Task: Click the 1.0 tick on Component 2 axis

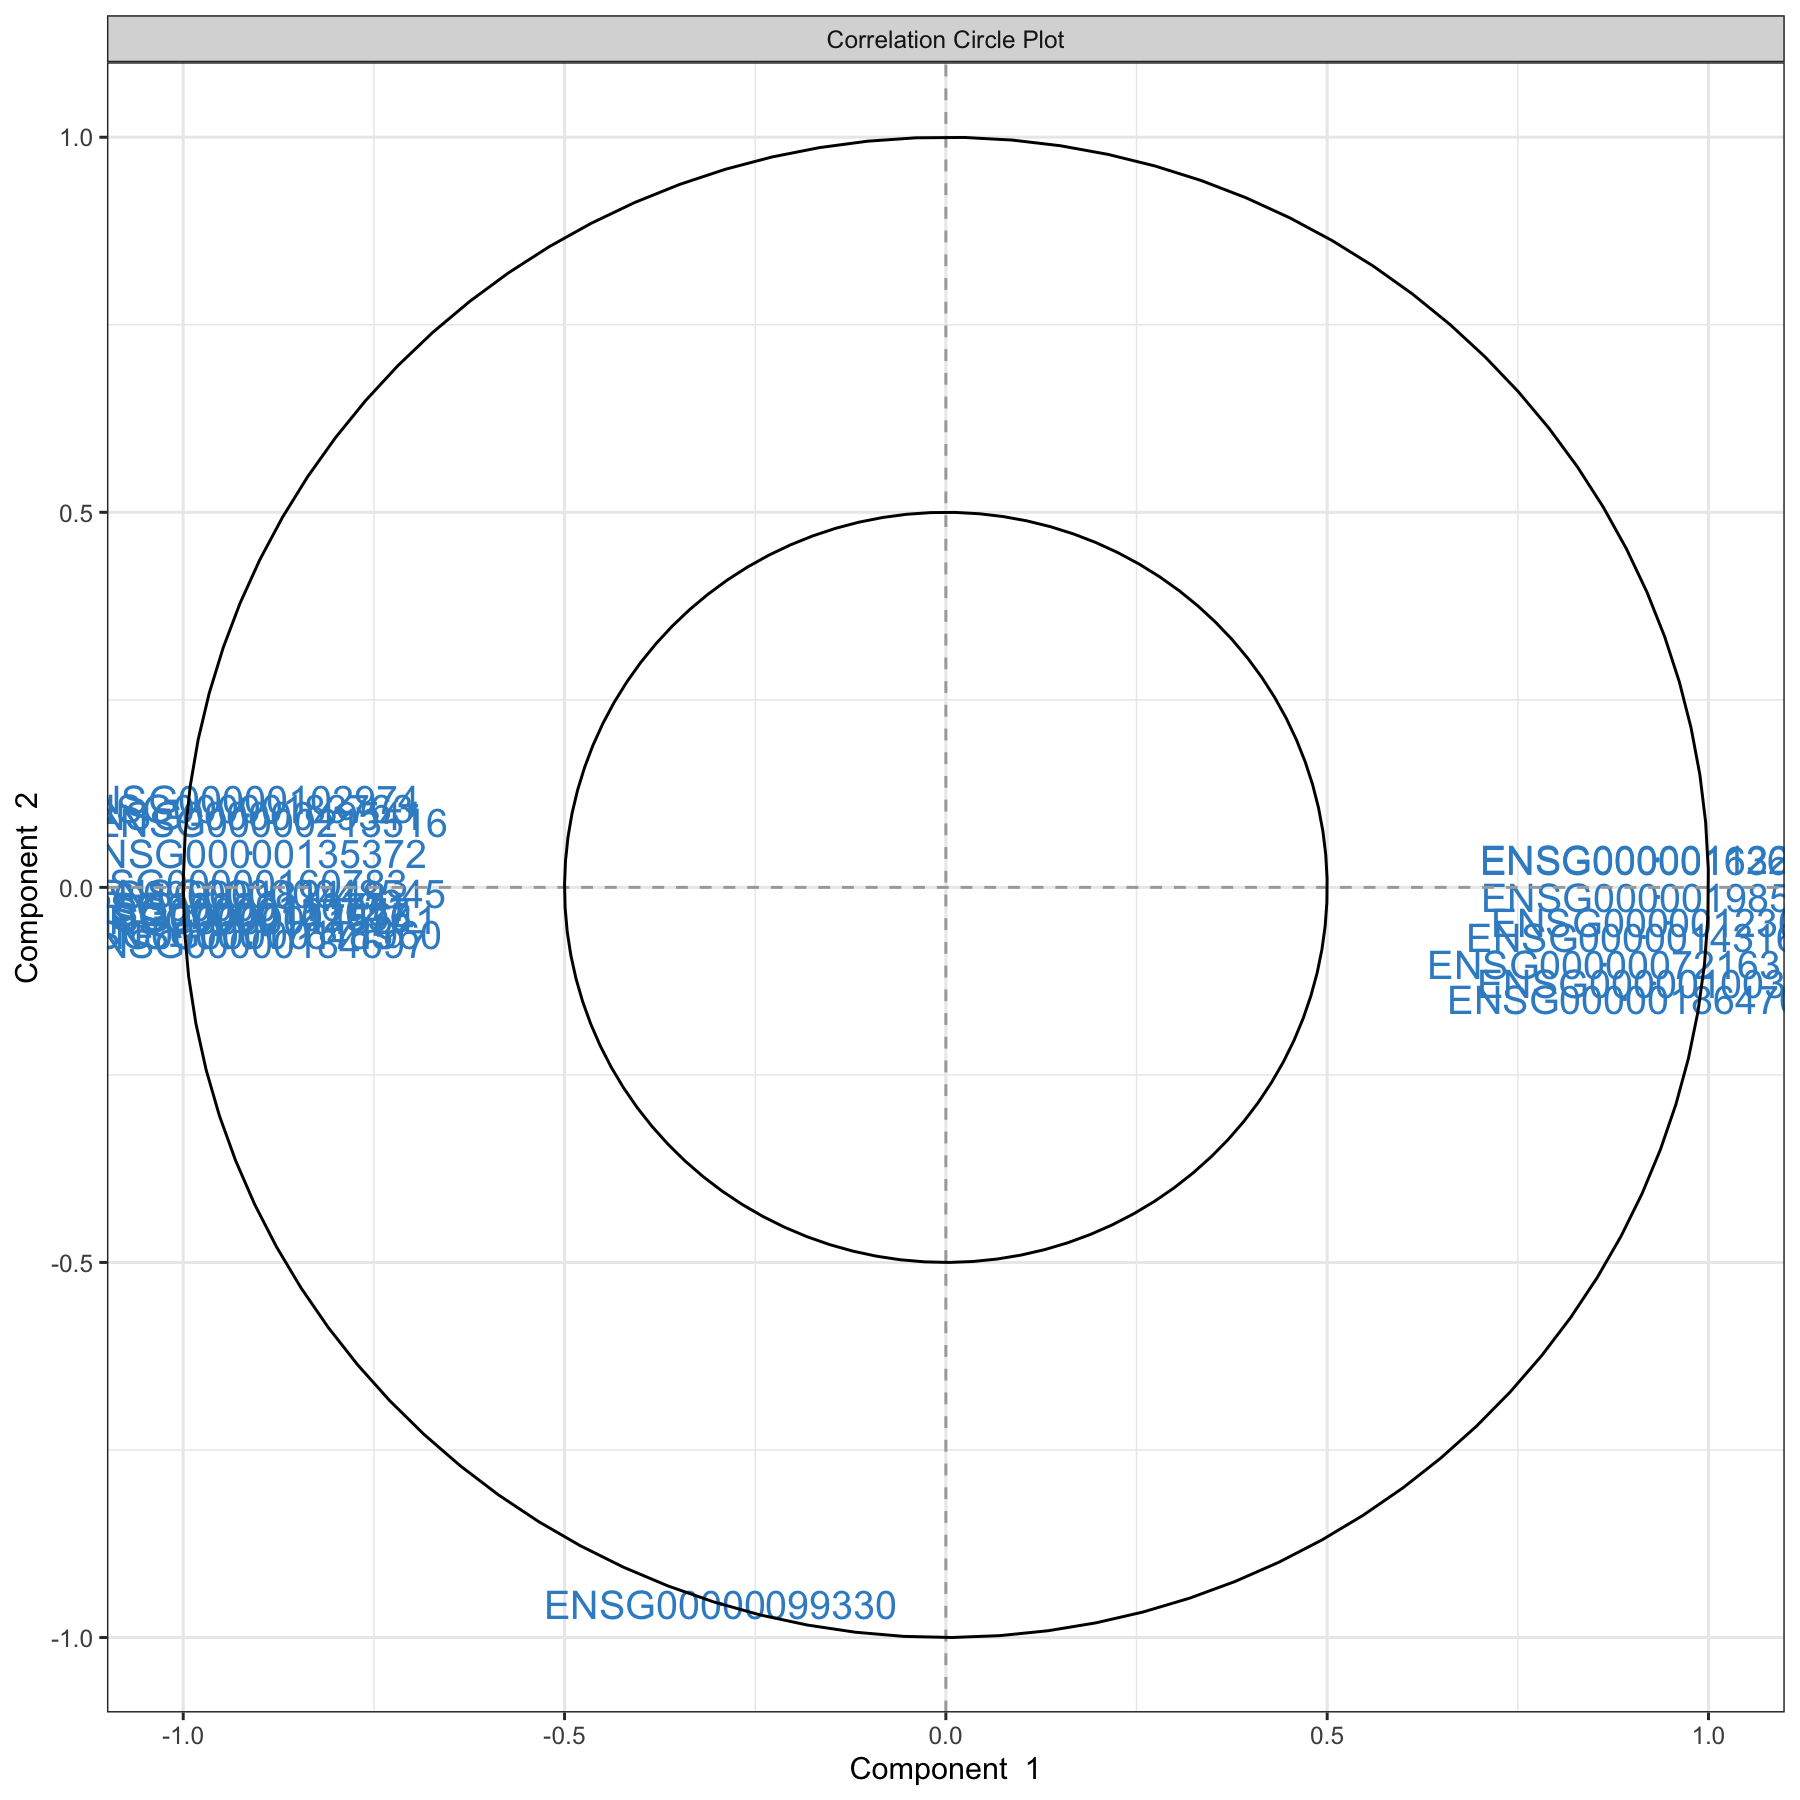Action: 79,138
